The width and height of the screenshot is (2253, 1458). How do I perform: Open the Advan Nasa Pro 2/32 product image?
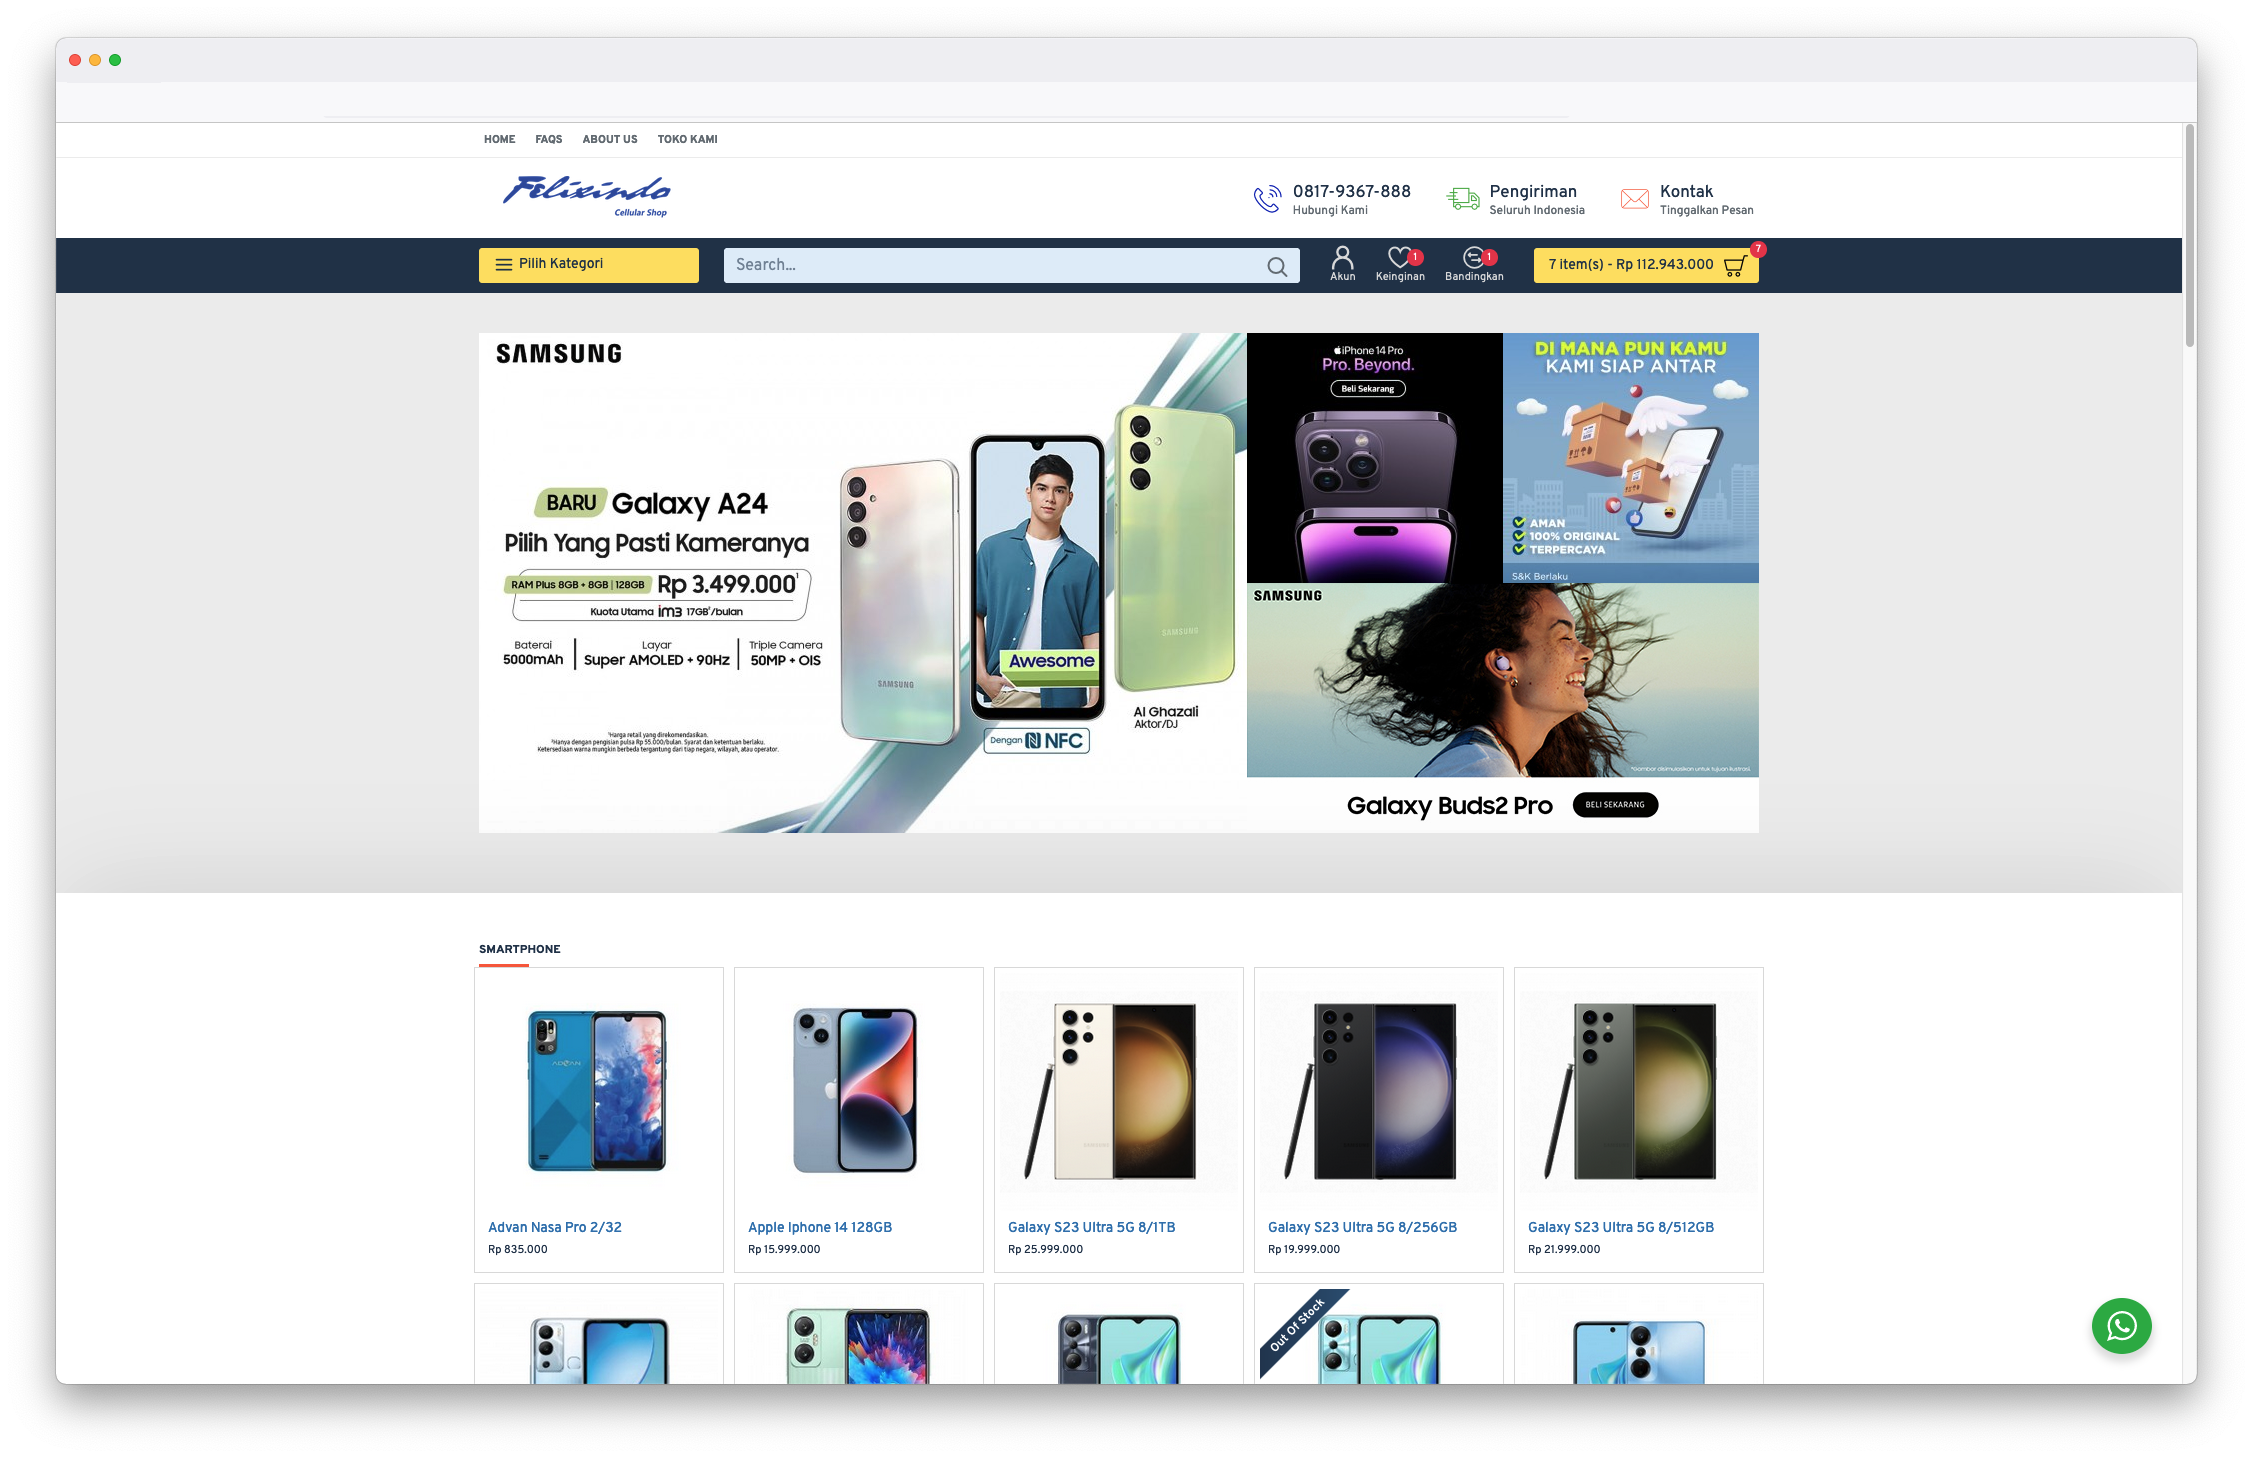tap(598, 1091)
